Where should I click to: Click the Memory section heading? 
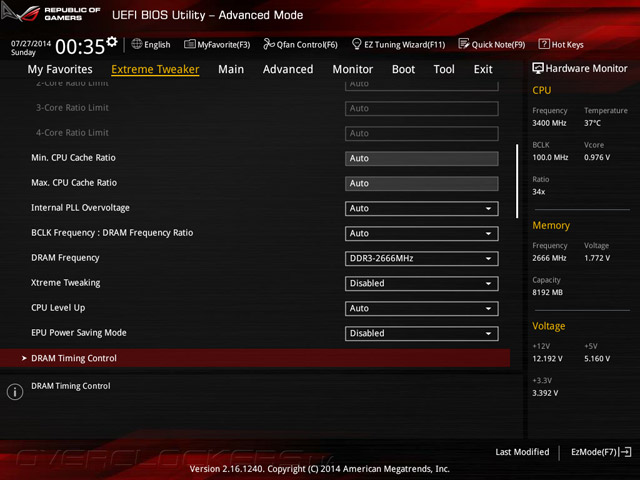click(x=551, y=225)
